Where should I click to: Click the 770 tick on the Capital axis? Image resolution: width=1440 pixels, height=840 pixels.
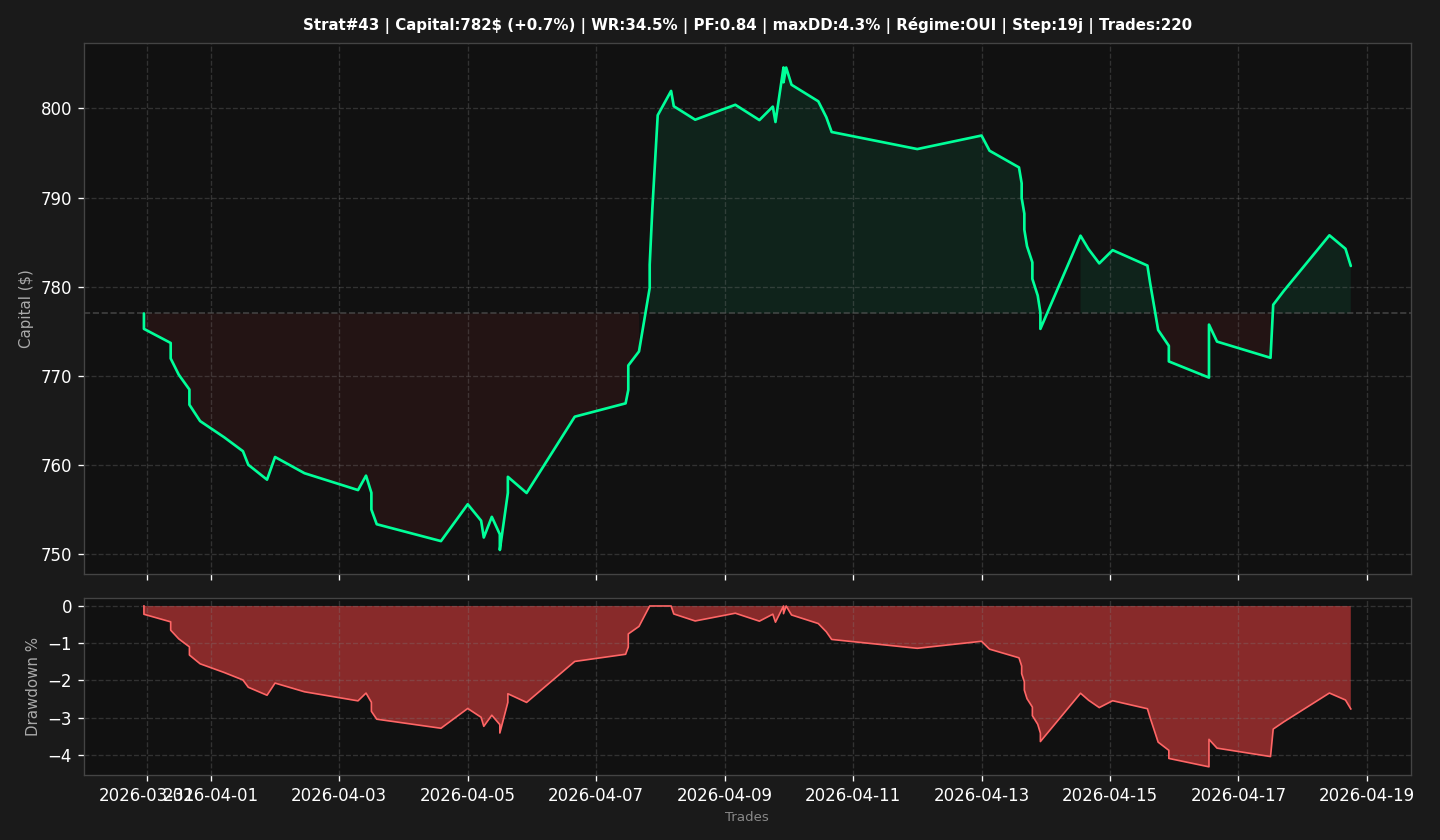tap(55, 377)
